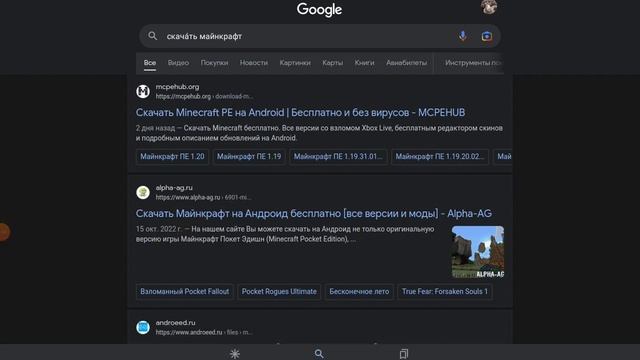Image resolution: width=640 pixels, height=360 pixels.
Task: Click the Бесконечное лето chip
Action: pyautogui.click(x=359, y=292)
